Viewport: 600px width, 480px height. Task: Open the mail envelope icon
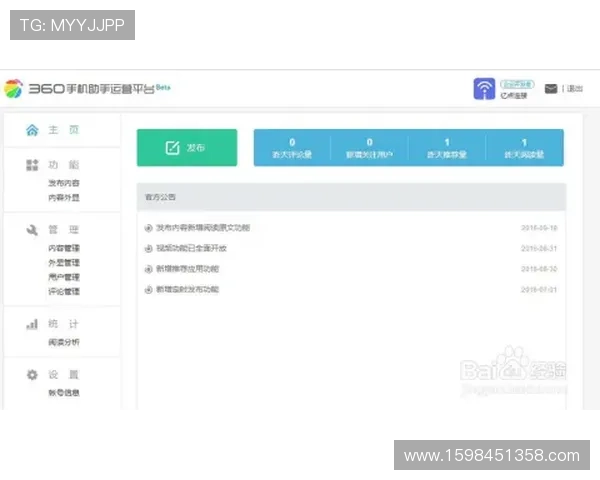pyautogui.click(x=551, y=89)
